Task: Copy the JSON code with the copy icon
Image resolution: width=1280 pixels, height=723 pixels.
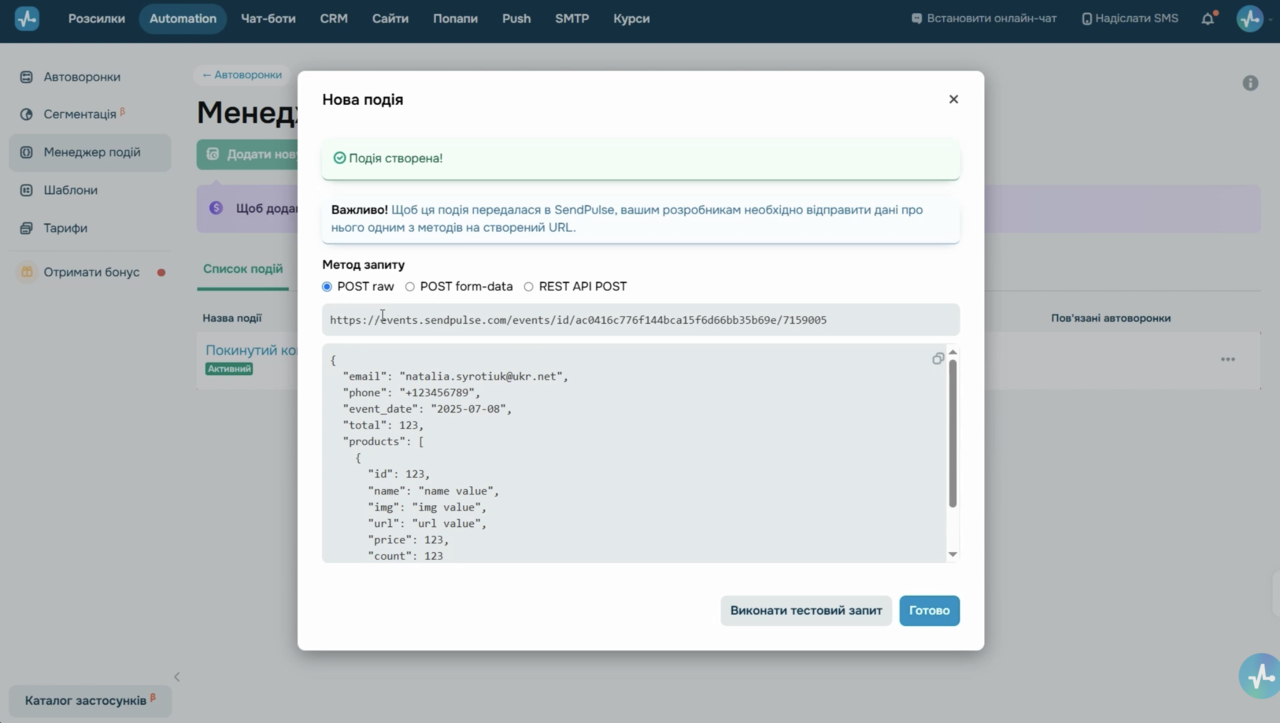Action: [x=938, y=359]
